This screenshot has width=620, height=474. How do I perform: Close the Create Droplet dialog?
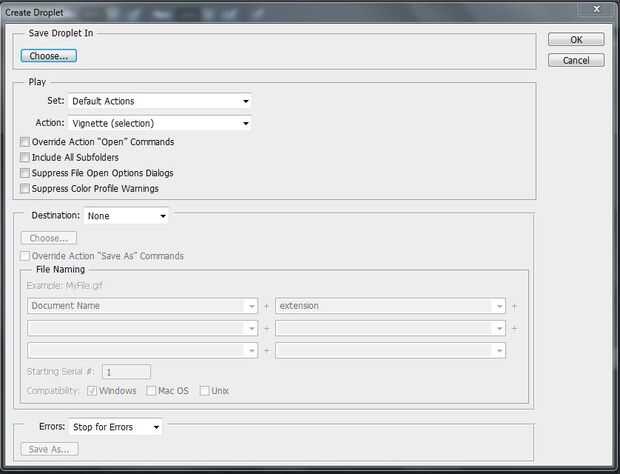[597, 9]
